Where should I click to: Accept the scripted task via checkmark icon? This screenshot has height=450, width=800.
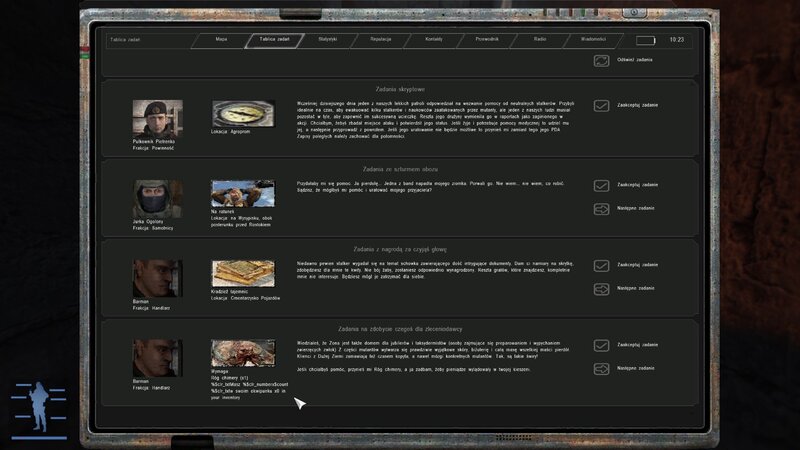(x=601, y=106)
